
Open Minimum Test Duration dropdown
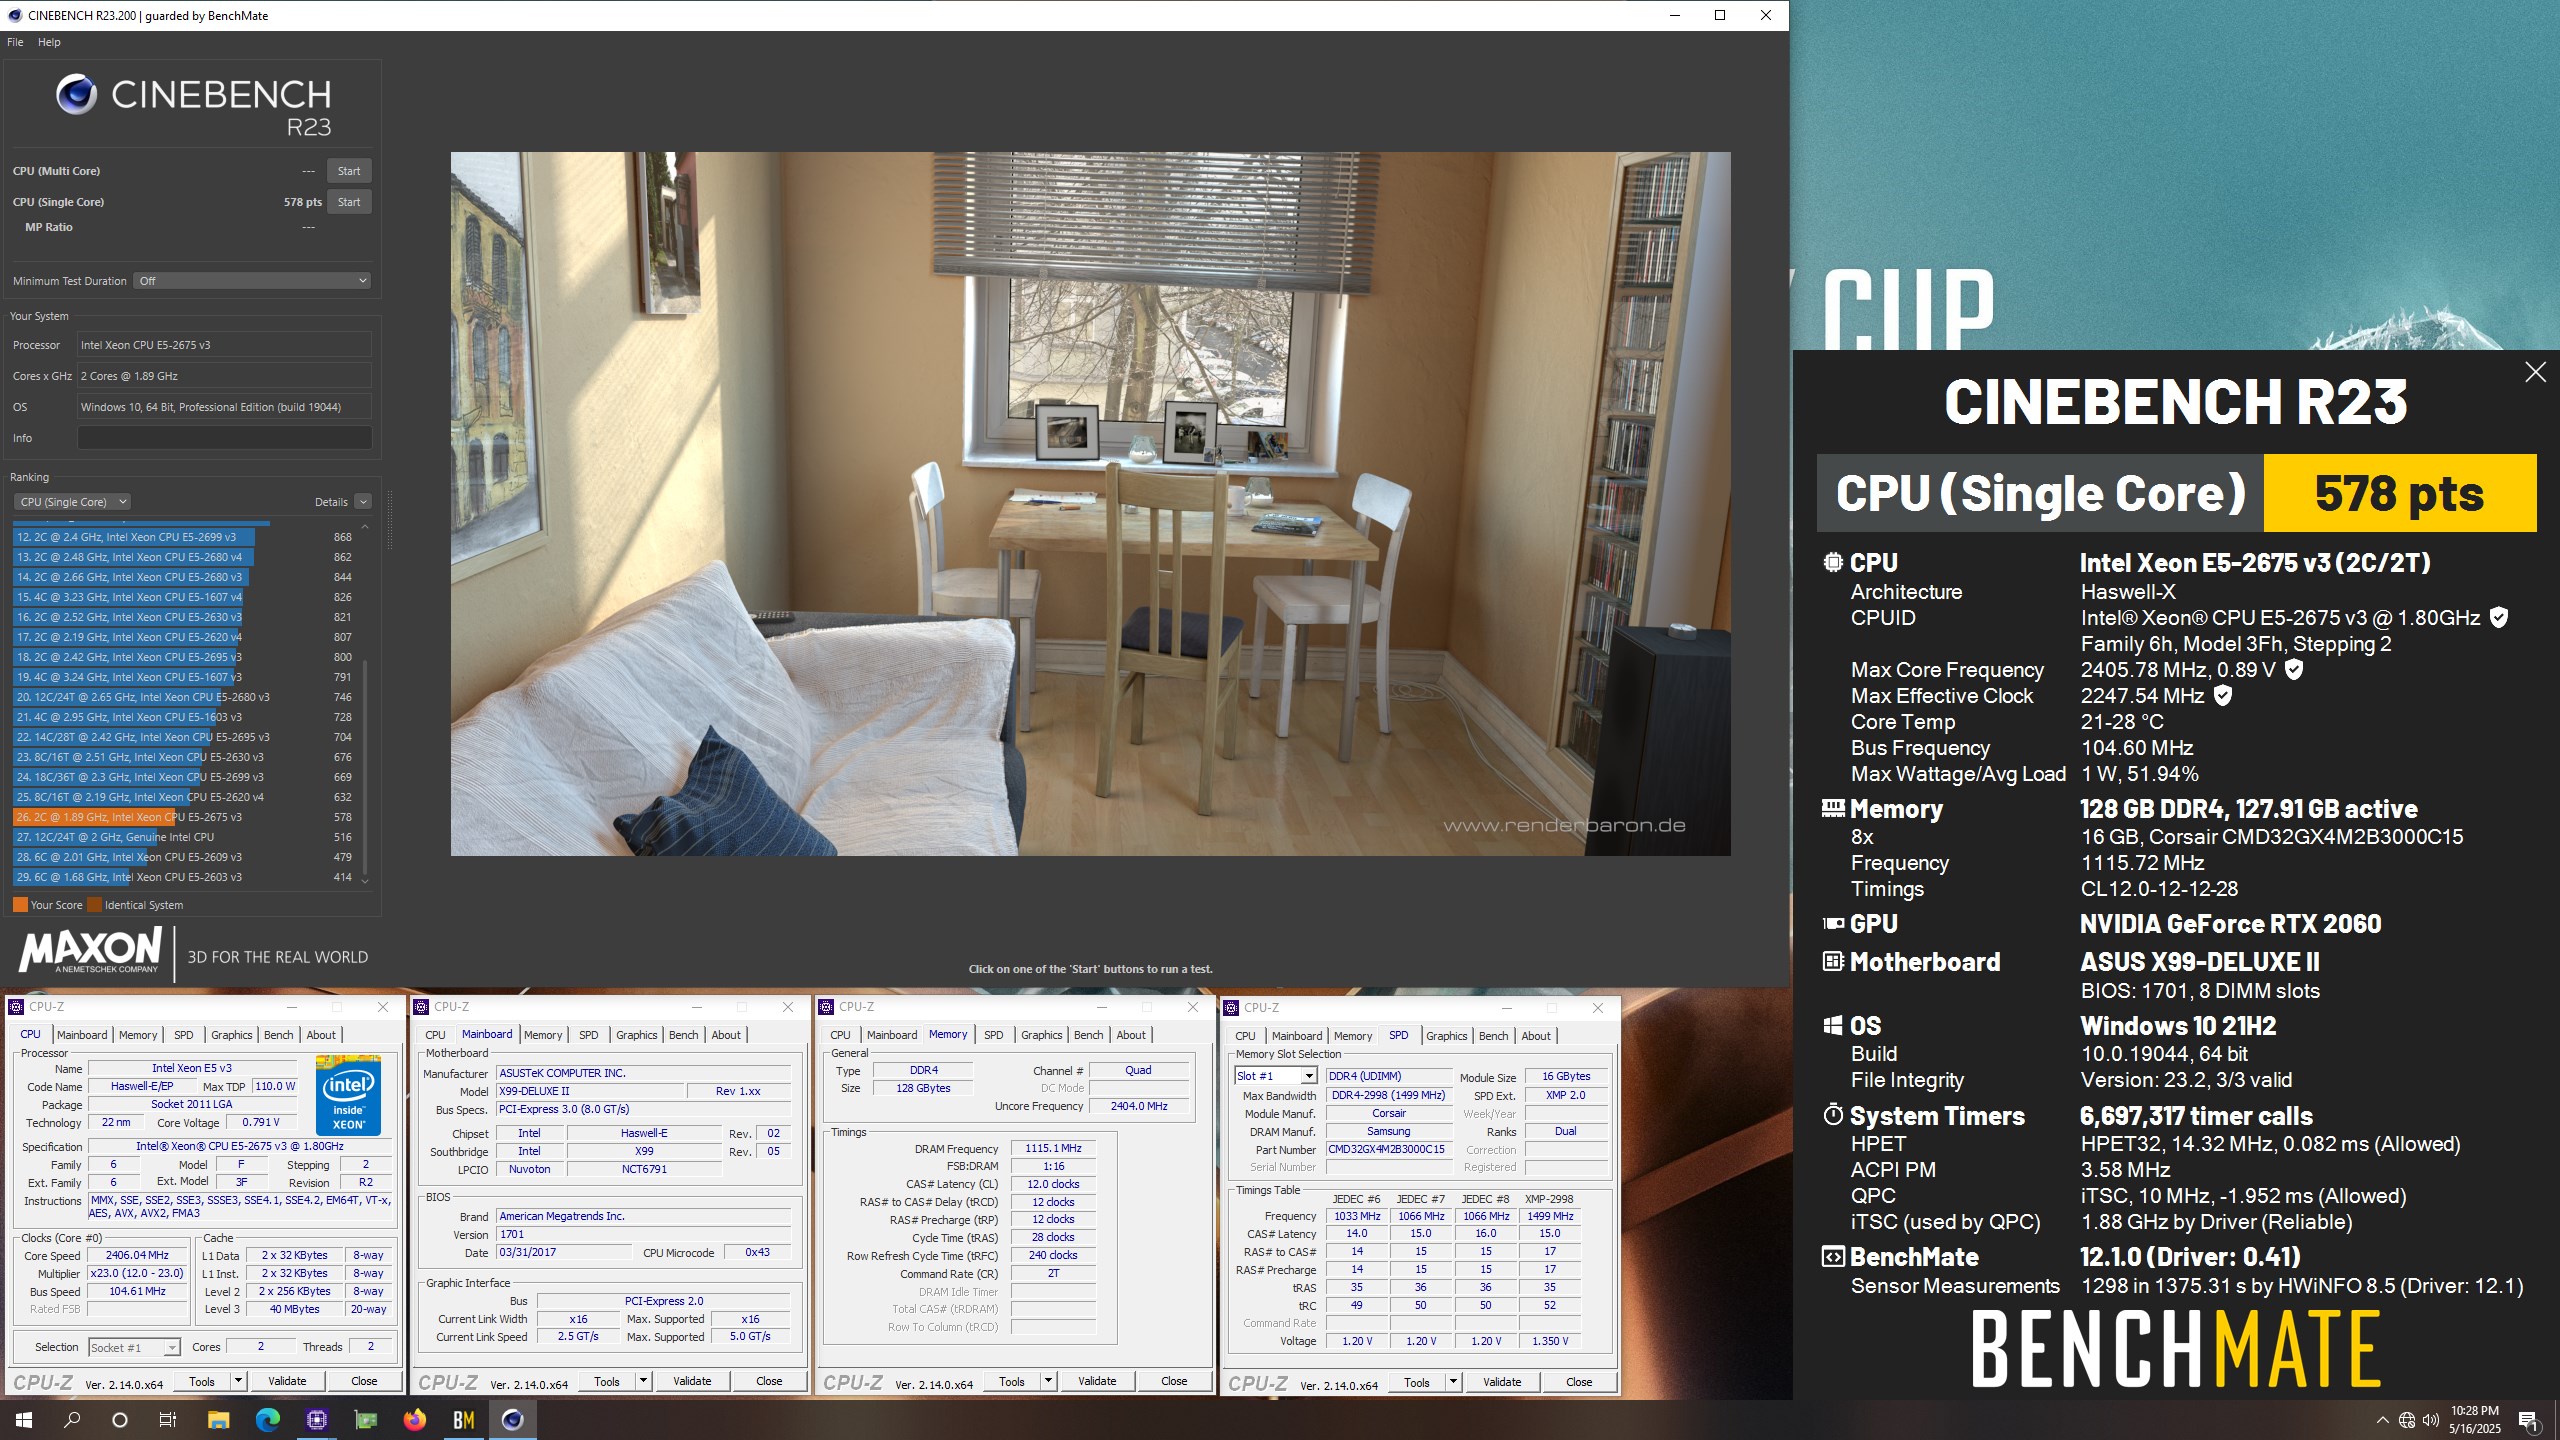point(253,281)
